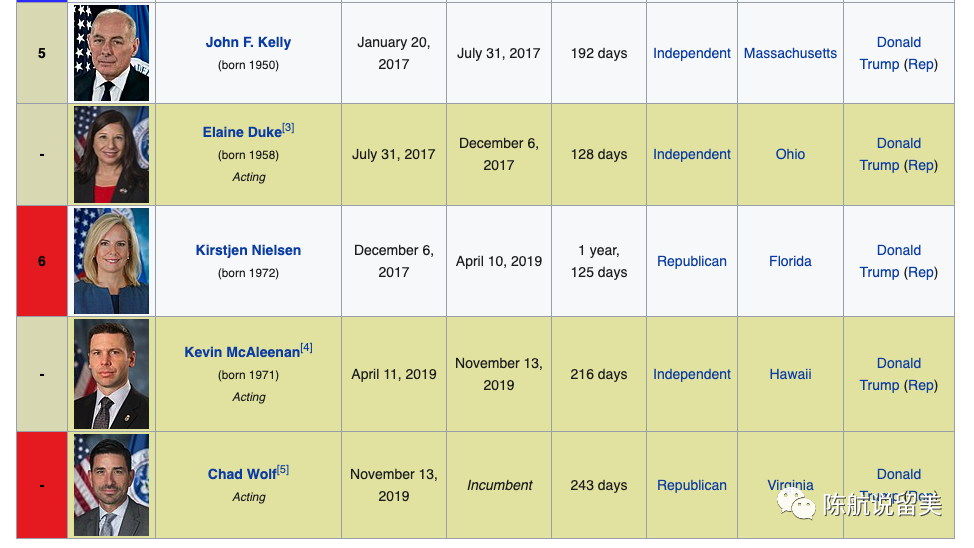Open Donald Trump link in McAleenan's row
The image size is (974, 548).
(898, 363)
